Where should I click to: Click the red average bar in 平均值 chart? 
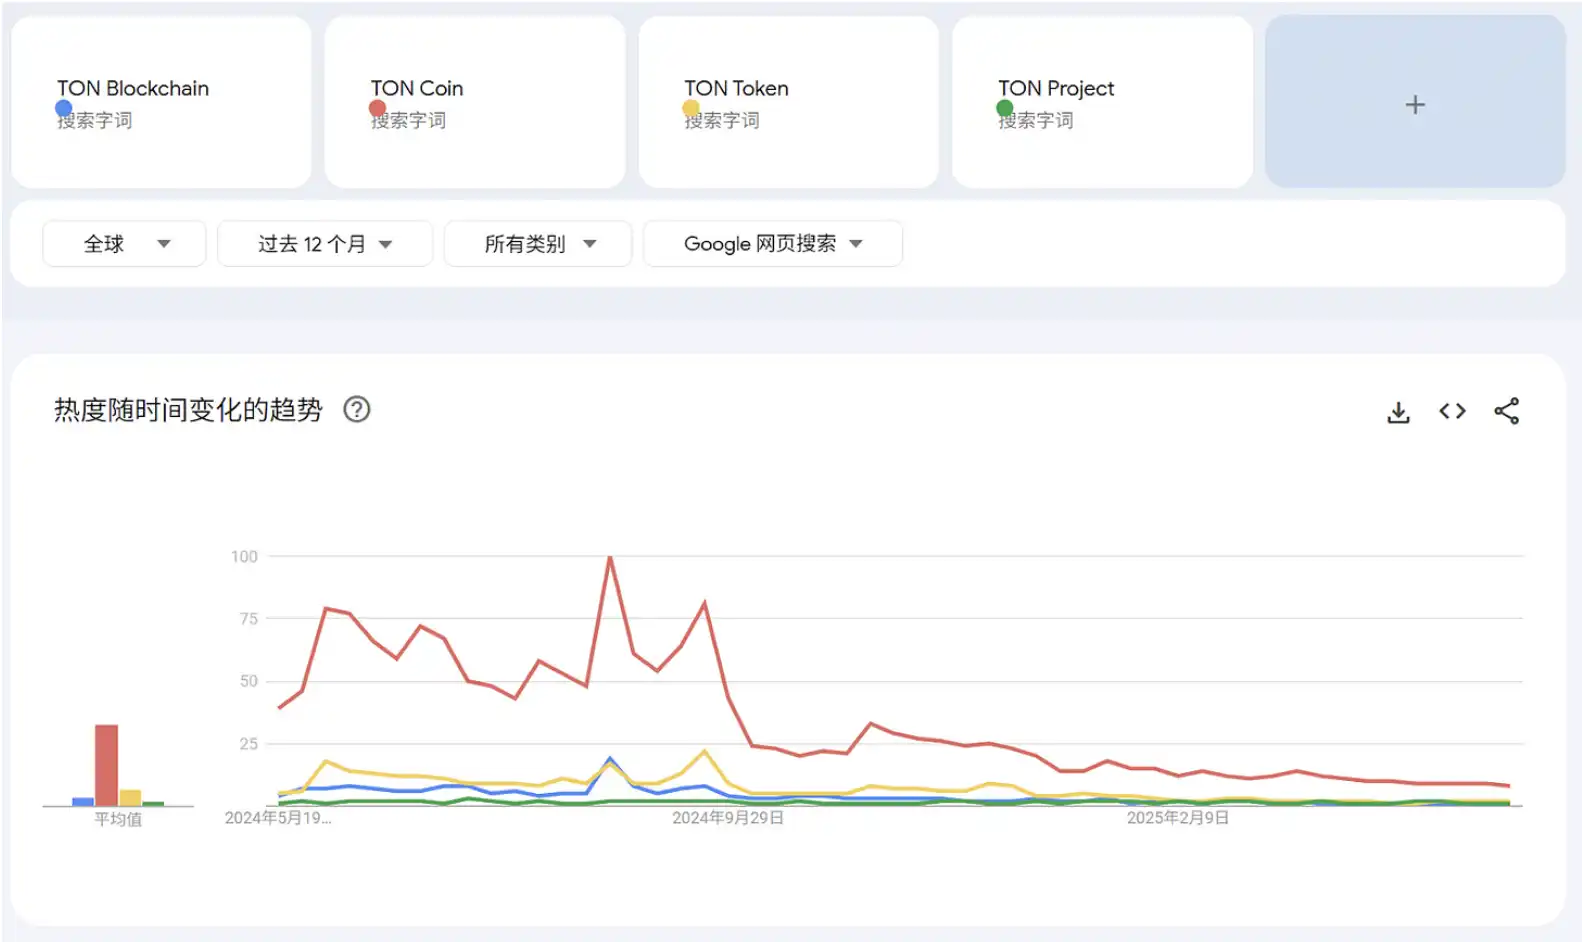pos(106,764)
